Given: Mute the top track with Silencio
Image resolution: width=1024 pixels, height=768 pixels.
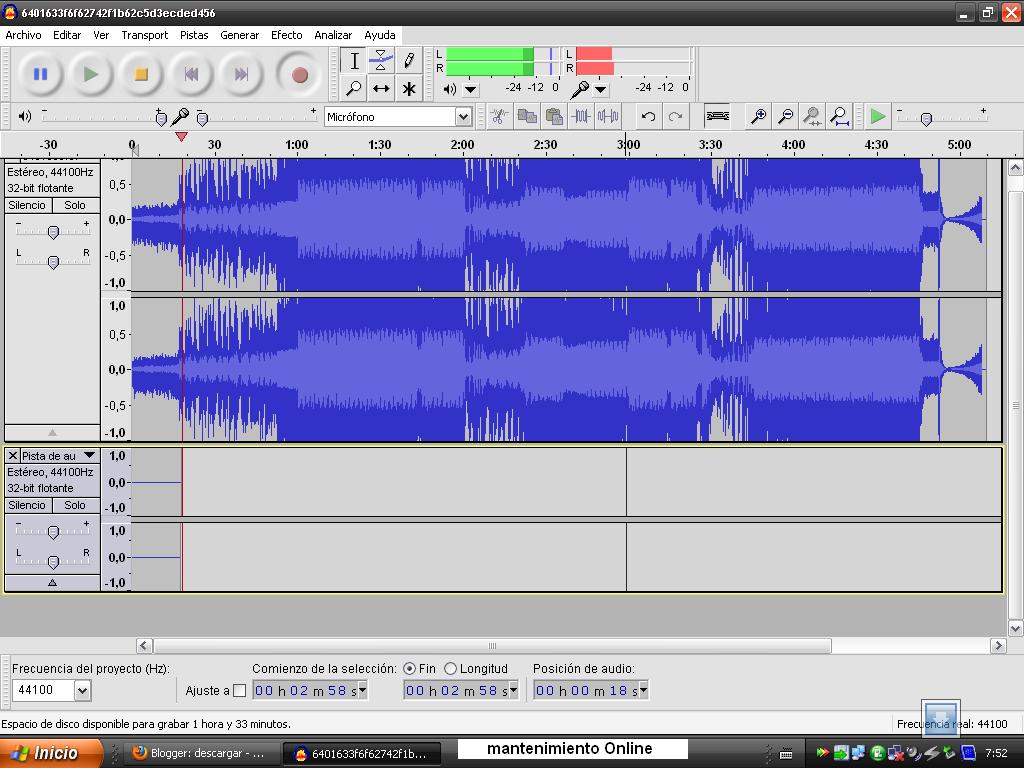Looking at the screenshot, I should coord(26,205).
